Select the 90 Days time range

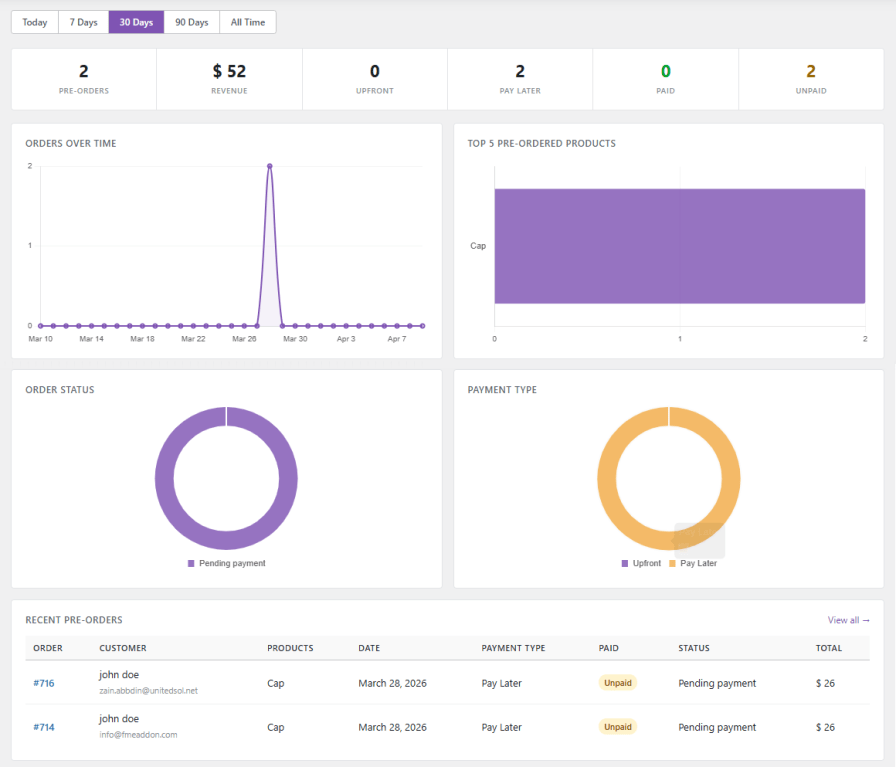190,21
